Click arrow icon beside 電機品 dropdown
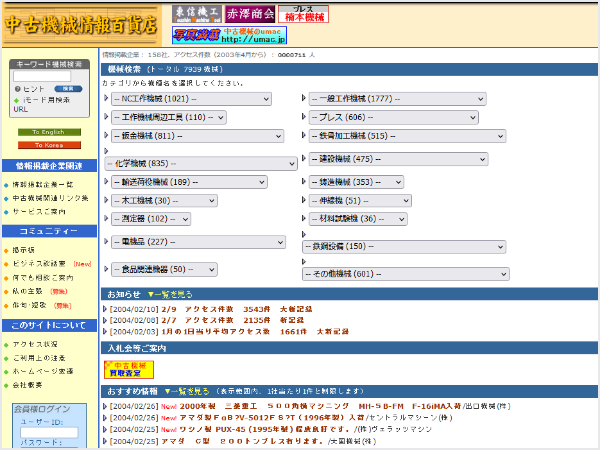The height and width of the screenshot is (450, 600). point(106,241)
